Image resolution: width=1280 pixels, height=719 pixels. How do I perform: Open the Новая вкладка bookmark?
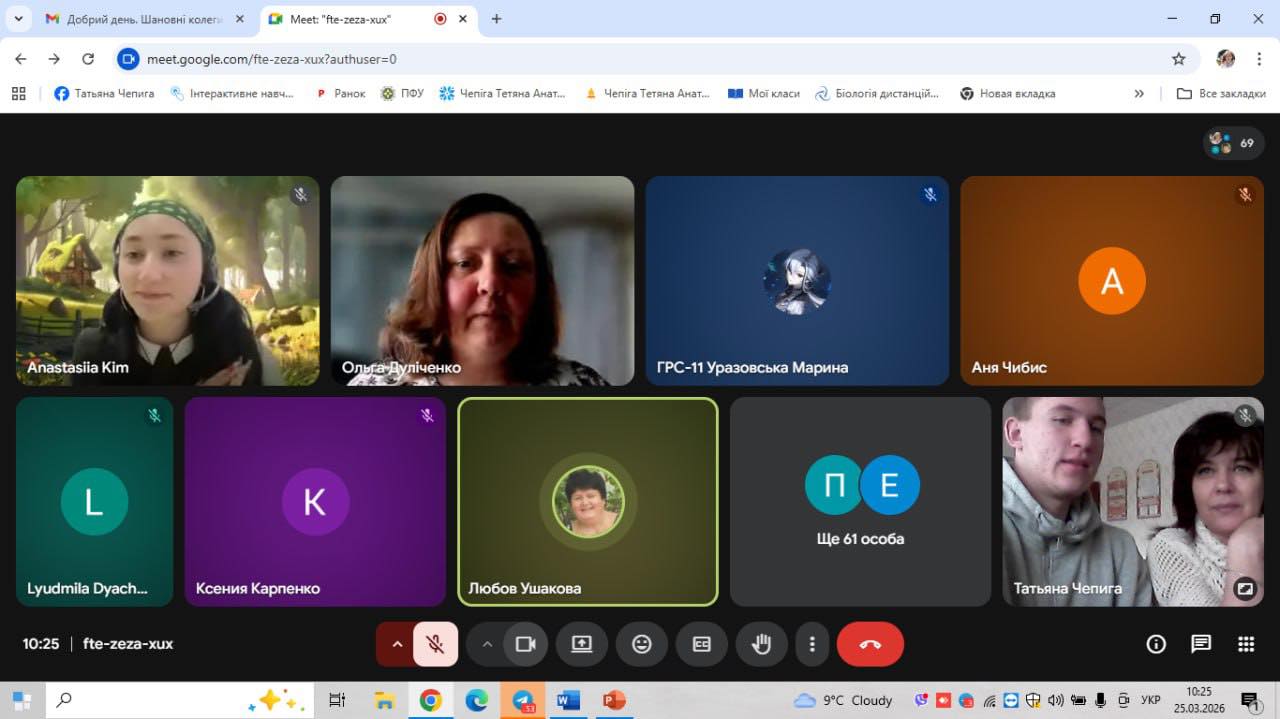(1008, 93)
